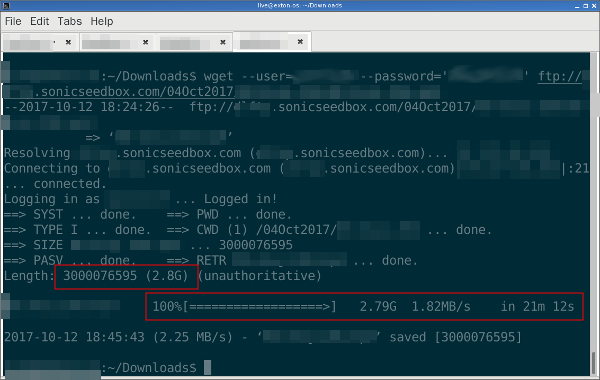Open the Tabs menu
The image size is (600, 380).
pyautogui.click(x=70, y=21)
